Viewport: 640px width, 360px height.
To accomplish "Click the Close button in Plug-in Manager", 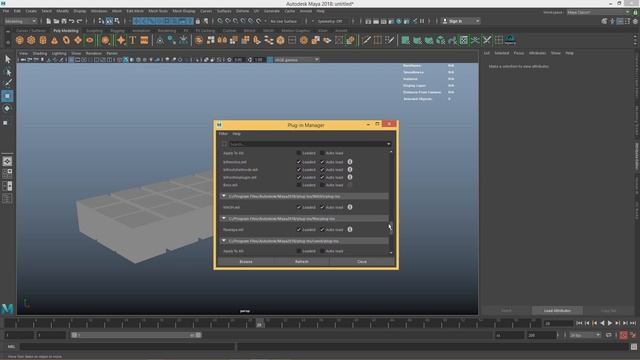I will (x=362, y=261).
